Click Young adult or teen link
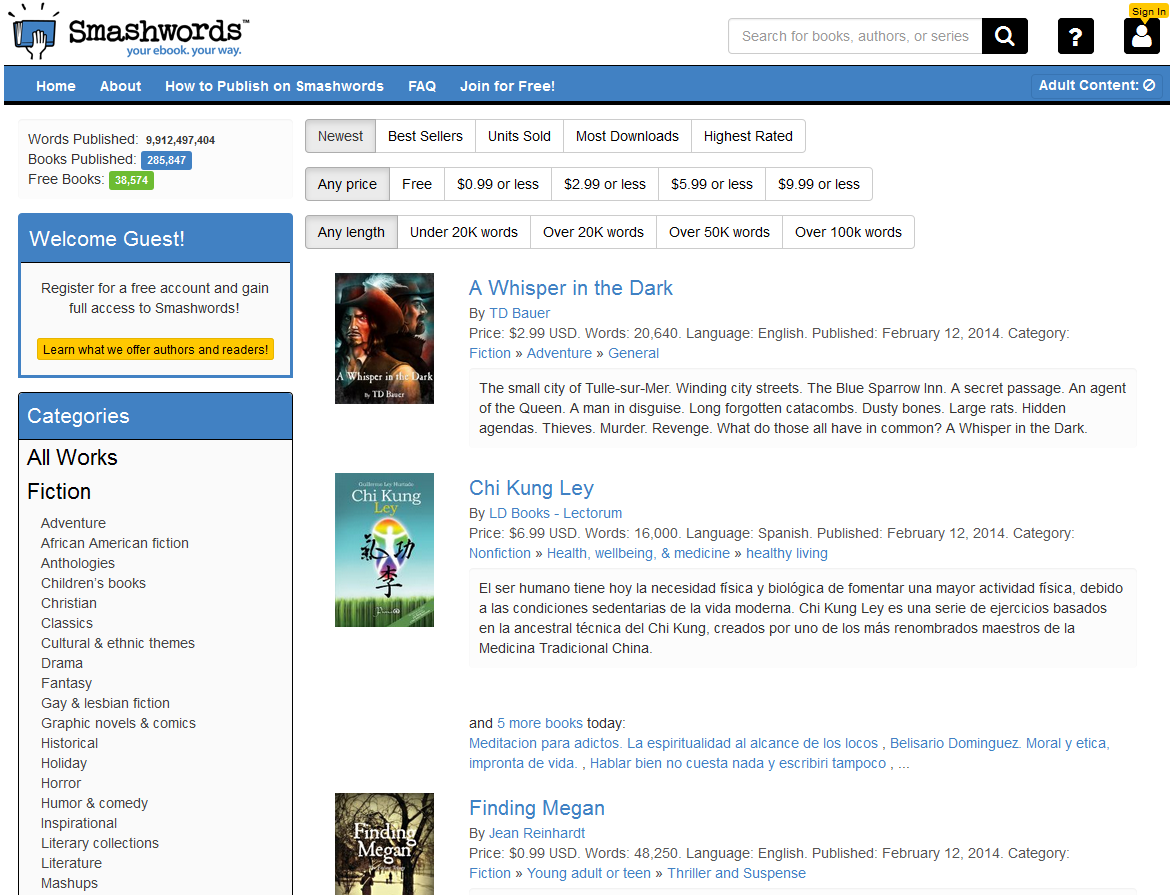 (589, 873)
